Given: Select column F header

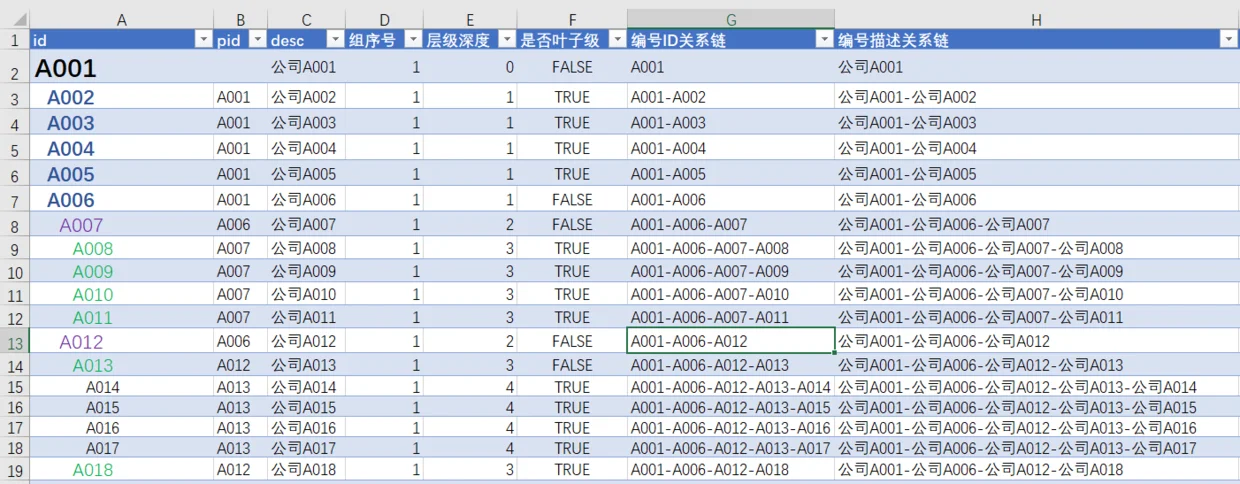Looking at the screenshot, I should coord(572,19).
